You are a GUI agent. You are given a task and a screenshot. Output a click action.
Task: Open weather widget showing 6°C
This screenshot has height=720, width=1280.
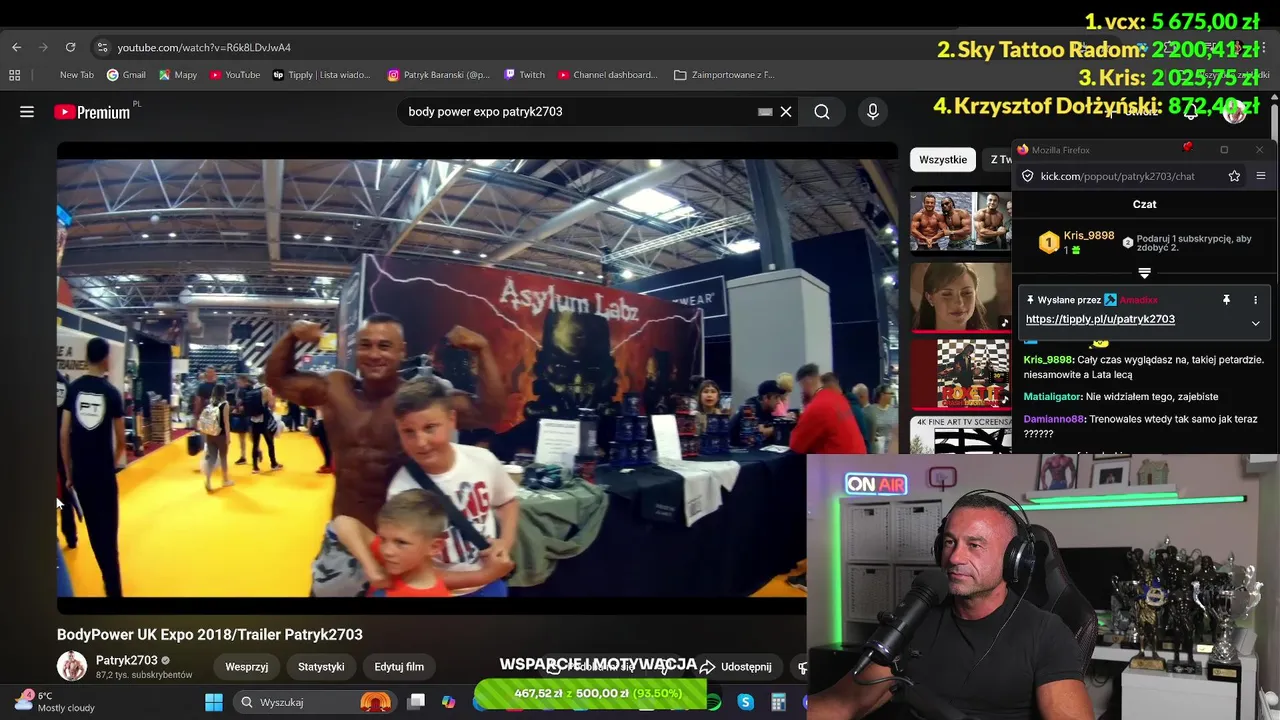coord(55,701)
